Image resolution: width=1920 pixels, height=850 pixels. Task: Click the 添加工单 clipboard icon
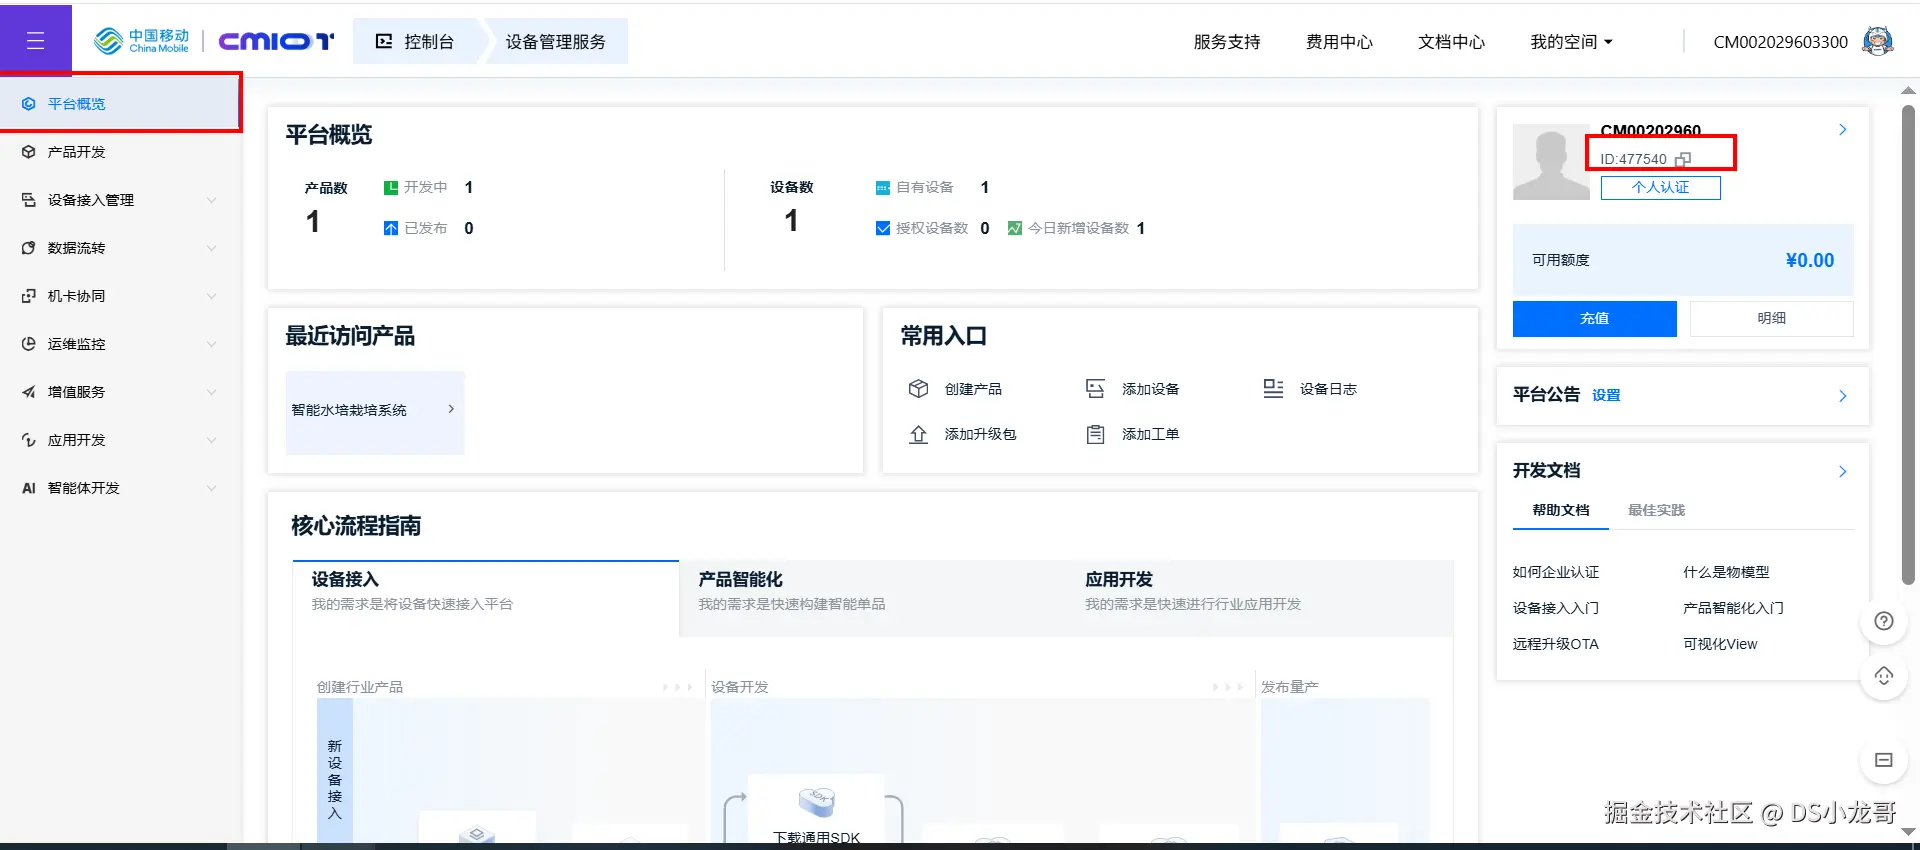click(1095, 434)
